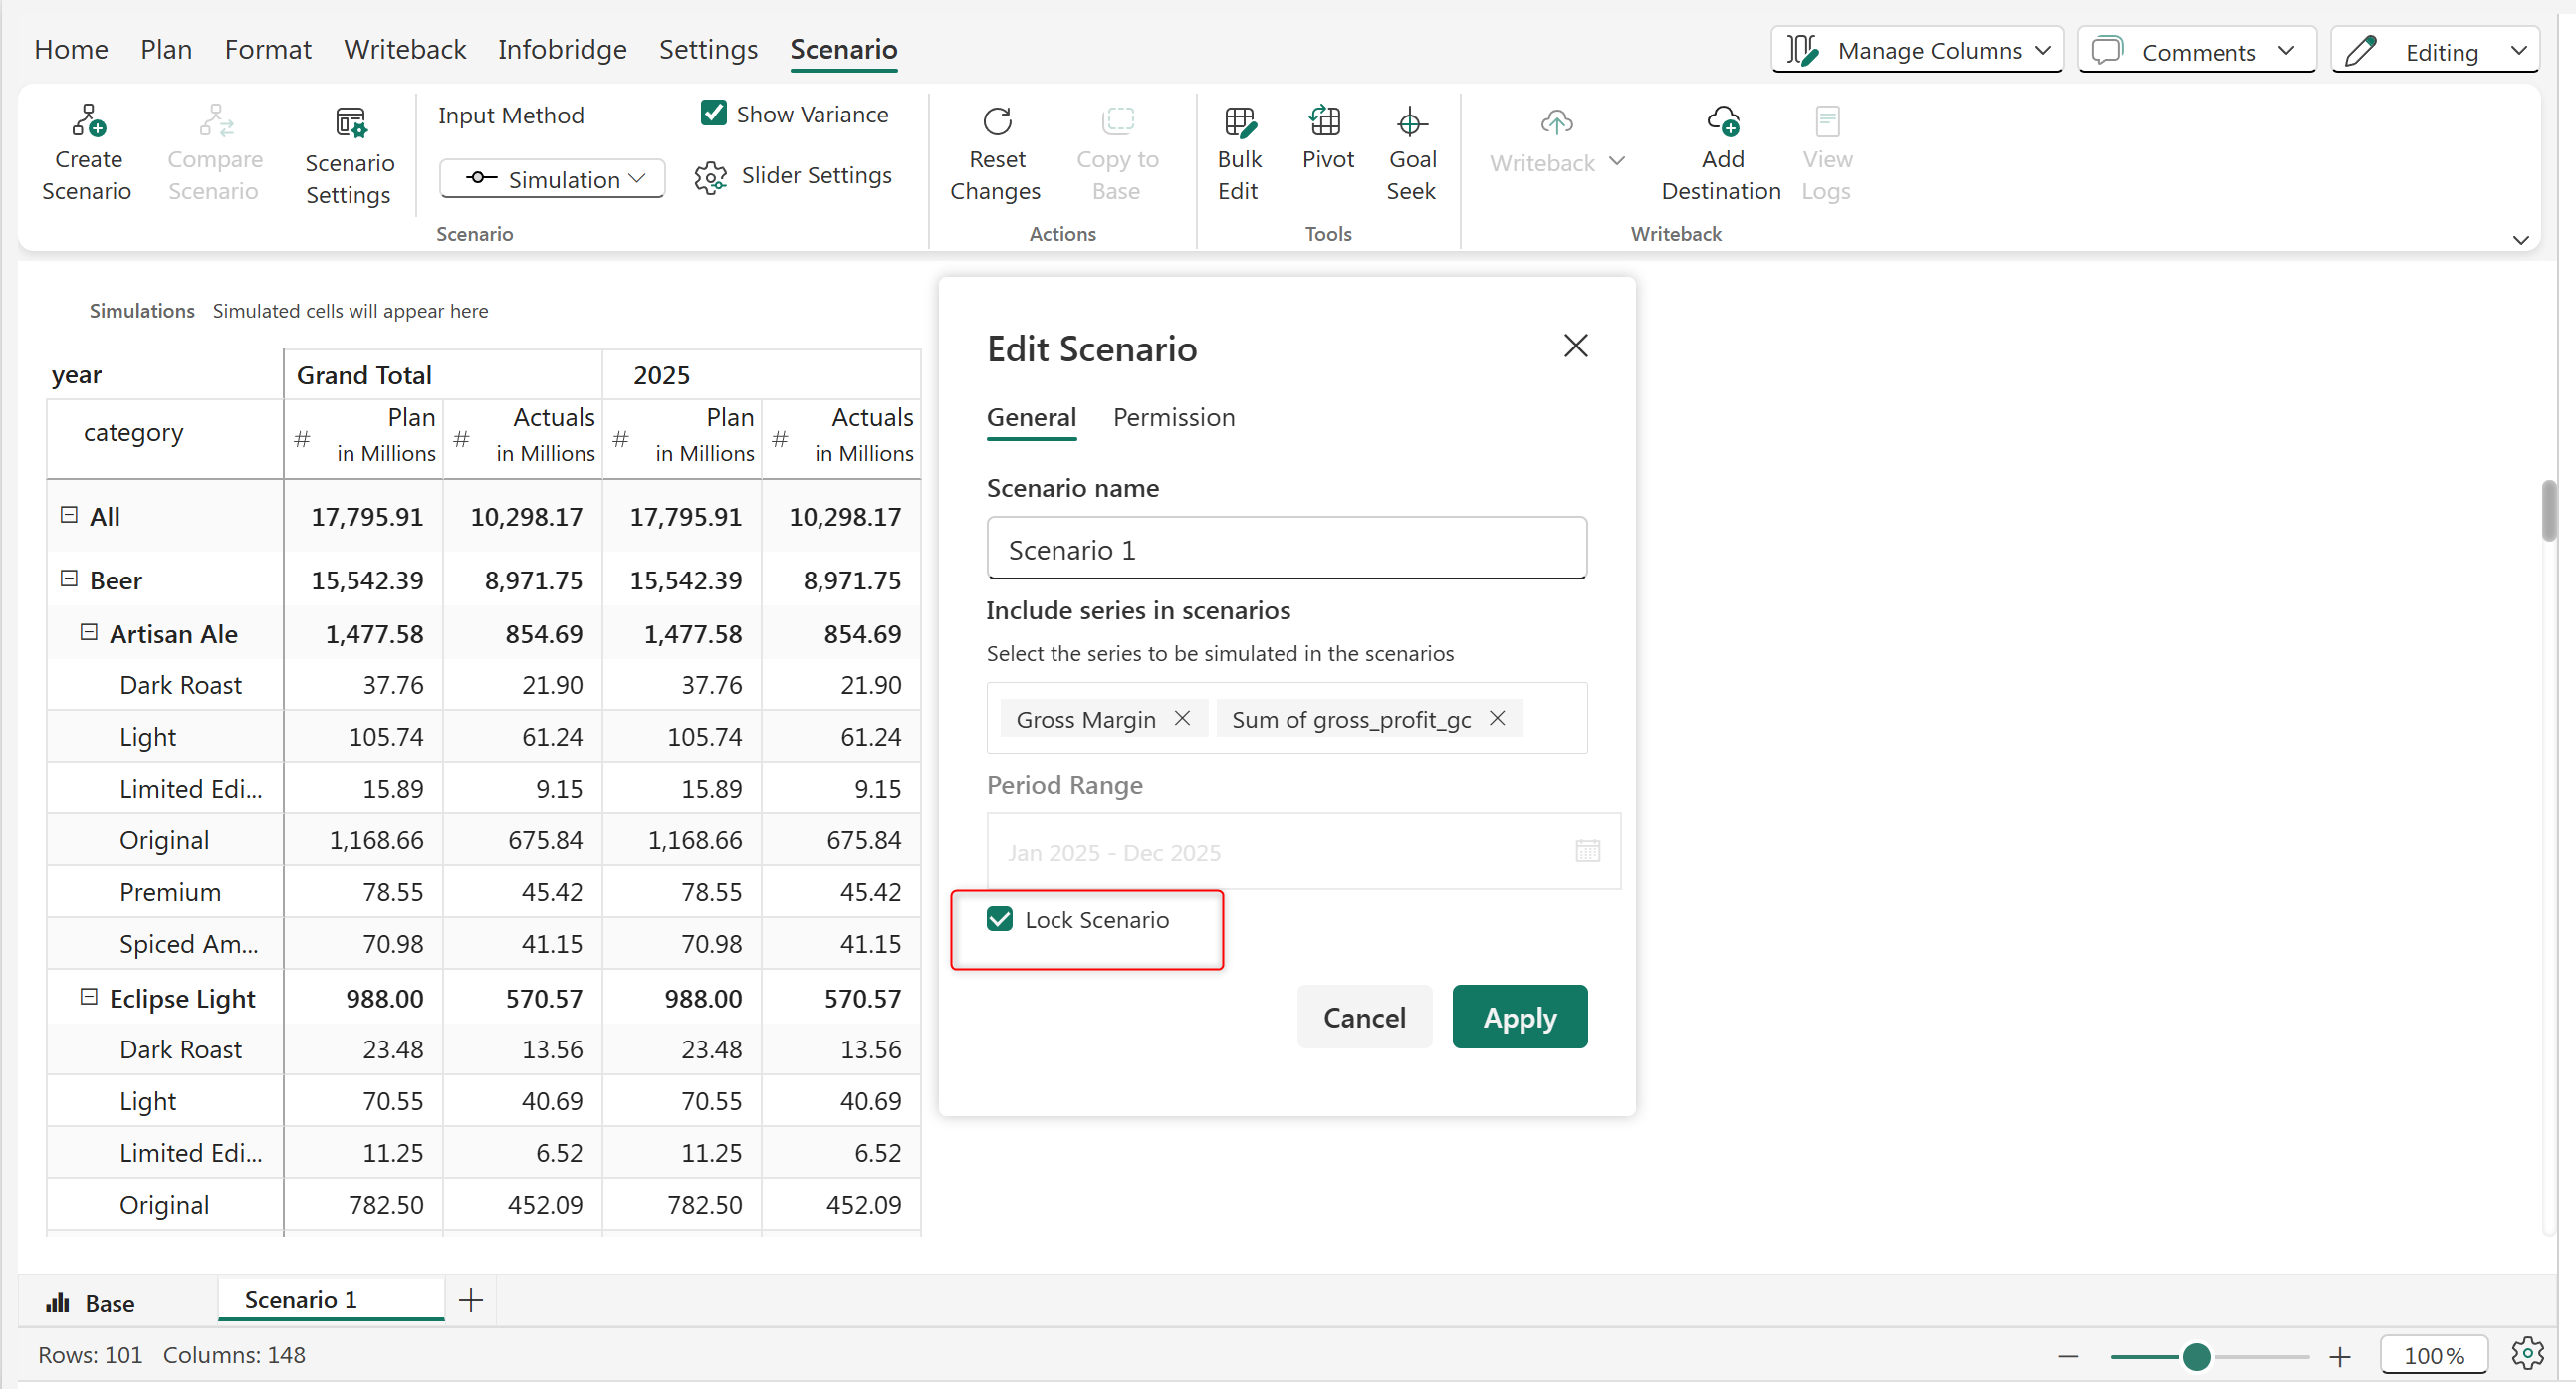Collapse the Artisan Ale row
Viewport: 2576px width, 1389px height.
coord(89,633)
